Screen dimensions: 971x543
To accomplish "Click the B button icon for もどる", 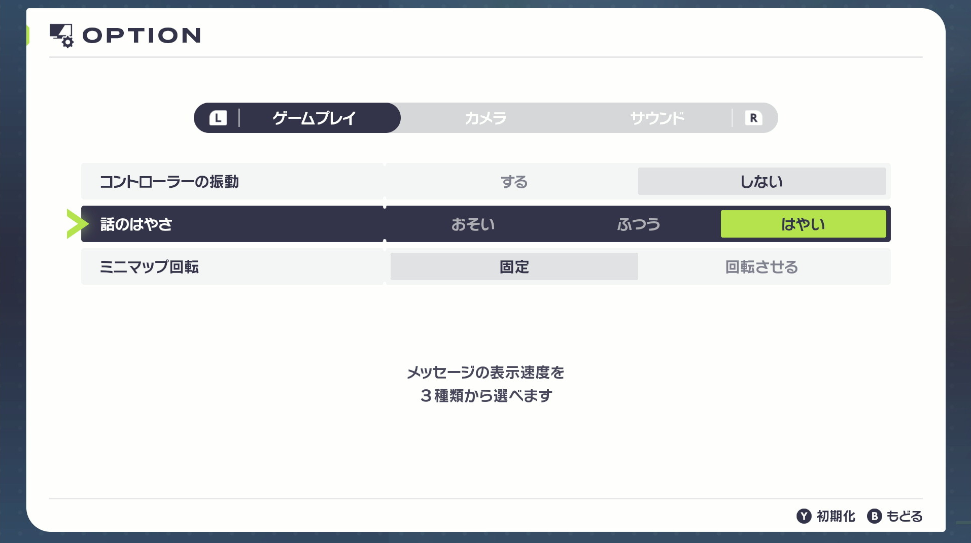I will click(874, 516).
